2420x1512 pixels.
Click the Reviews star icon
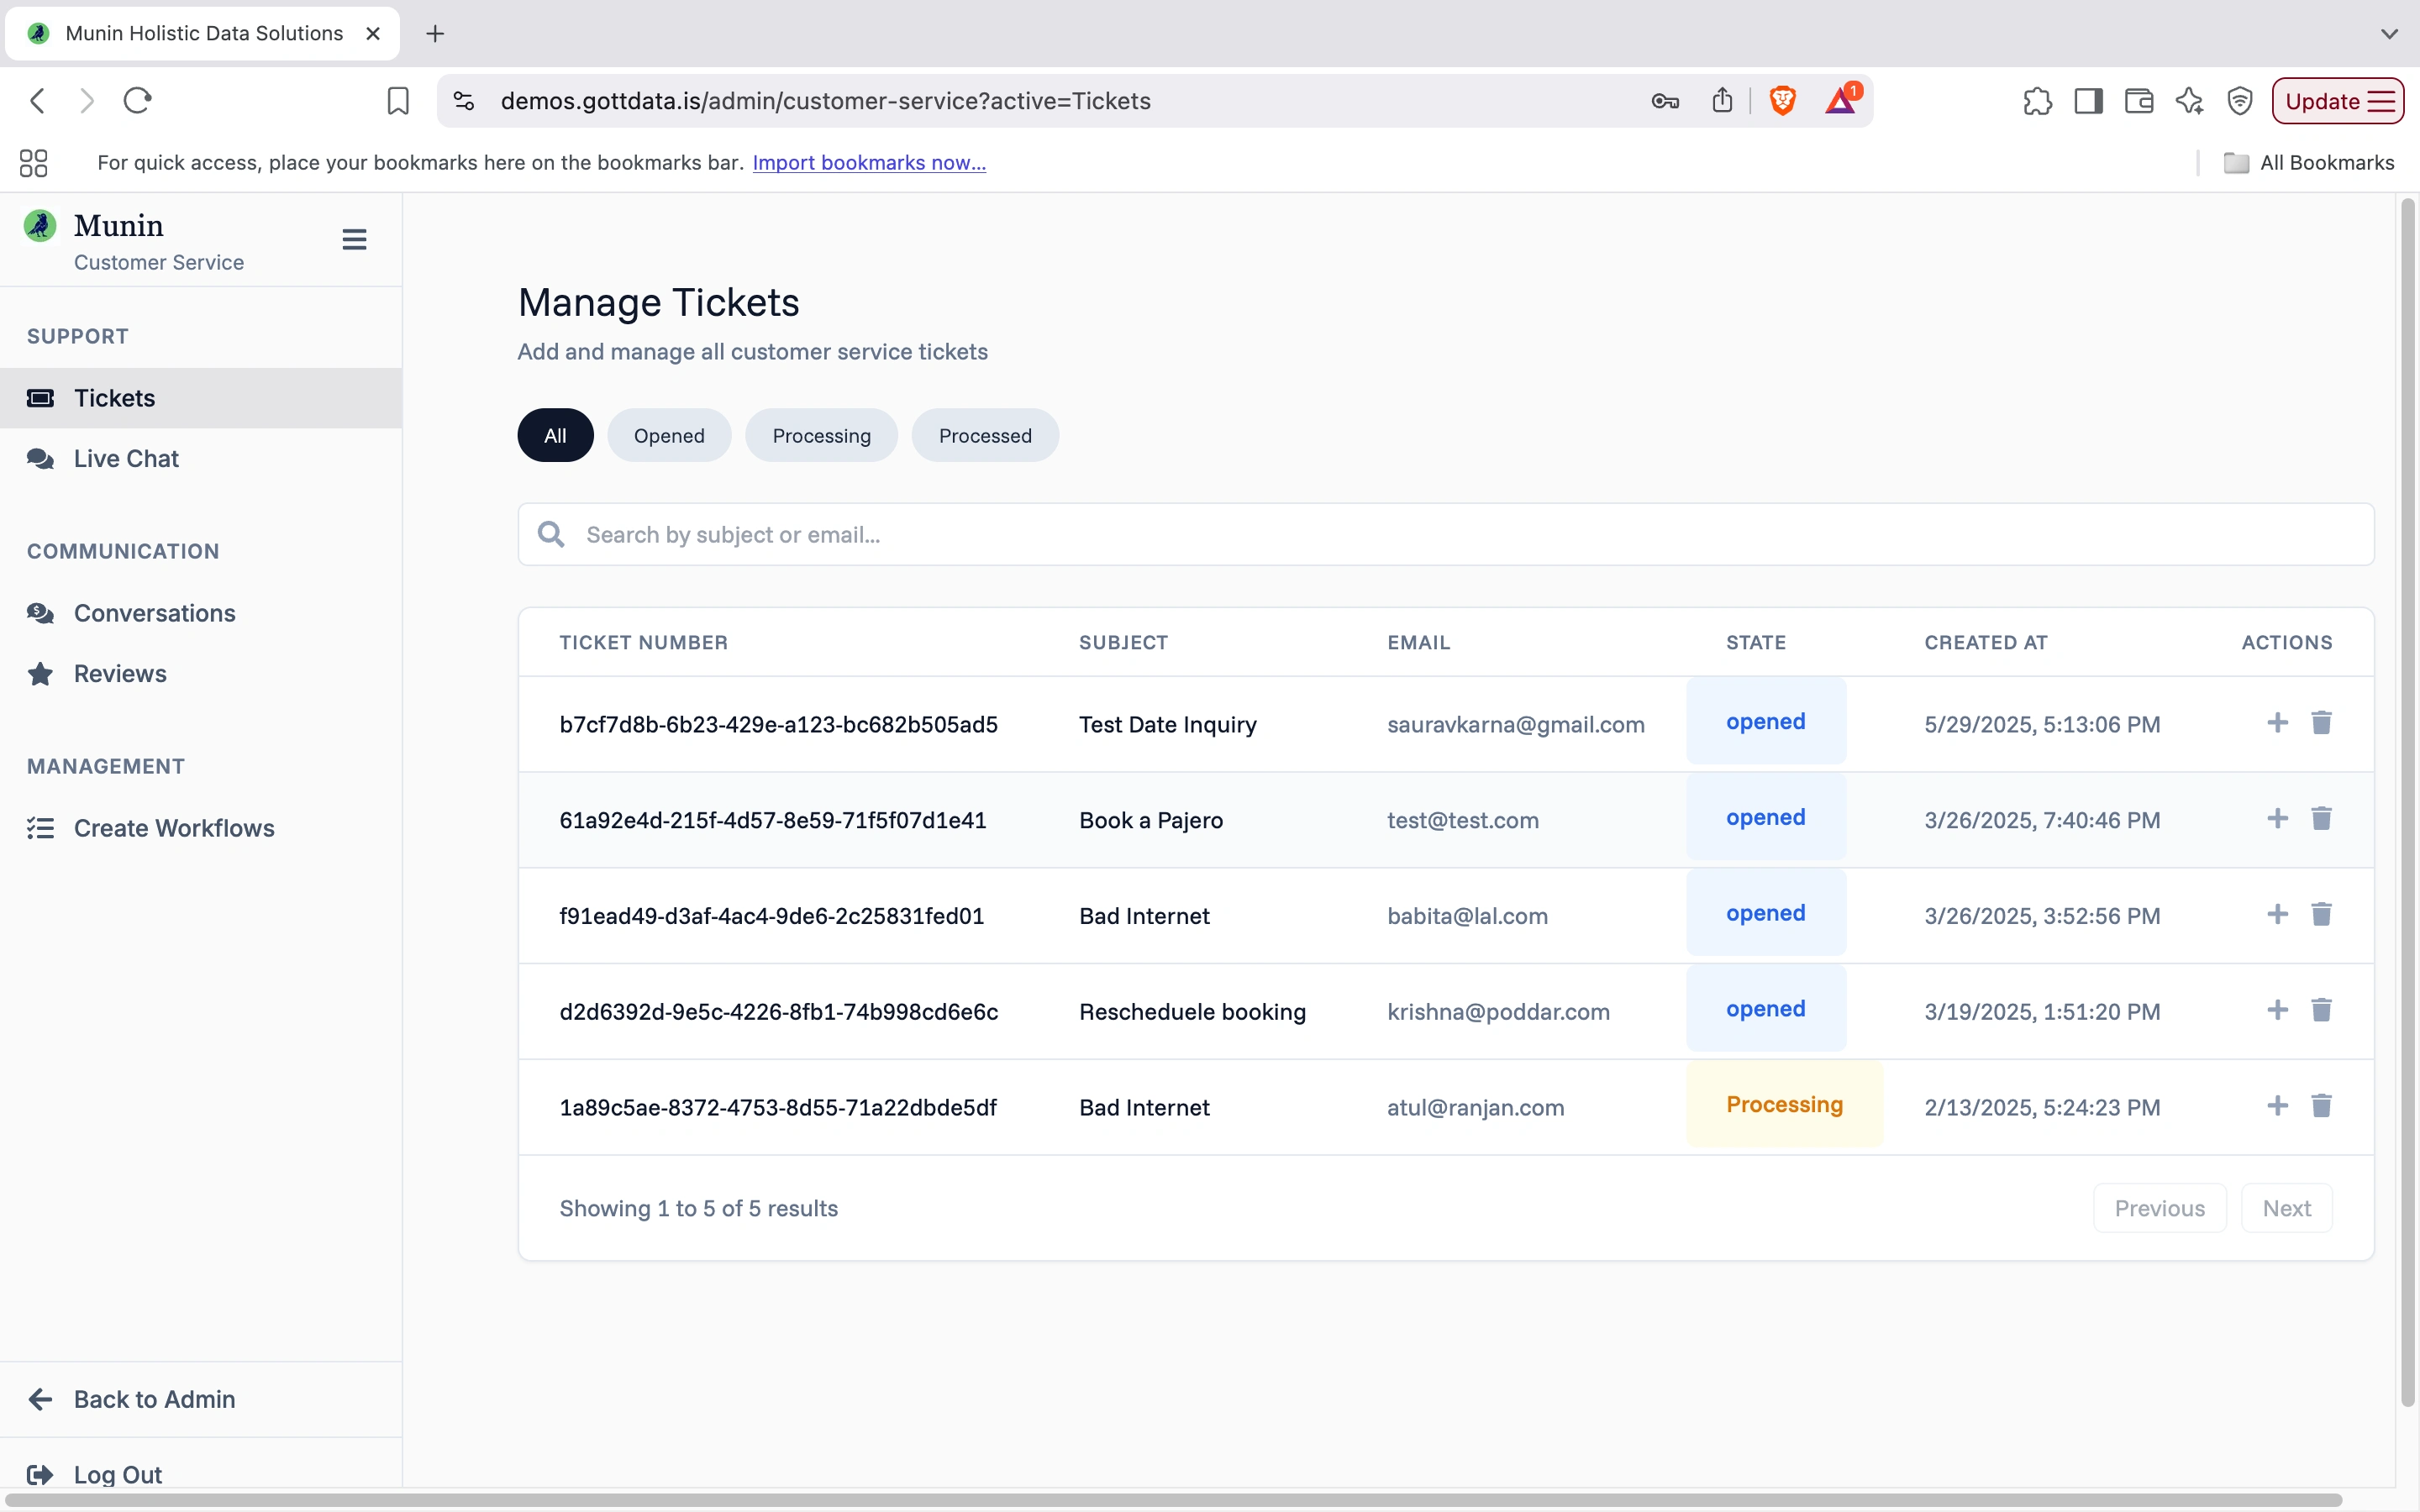click(40, 674)
